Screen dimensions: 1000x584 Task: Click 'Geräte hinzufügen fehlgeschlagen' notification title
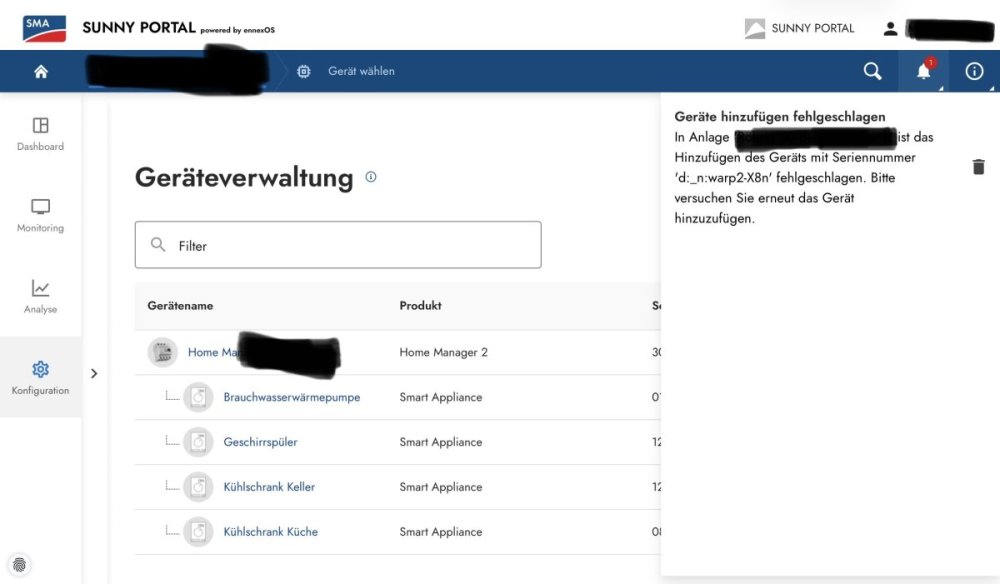[780, 117]
